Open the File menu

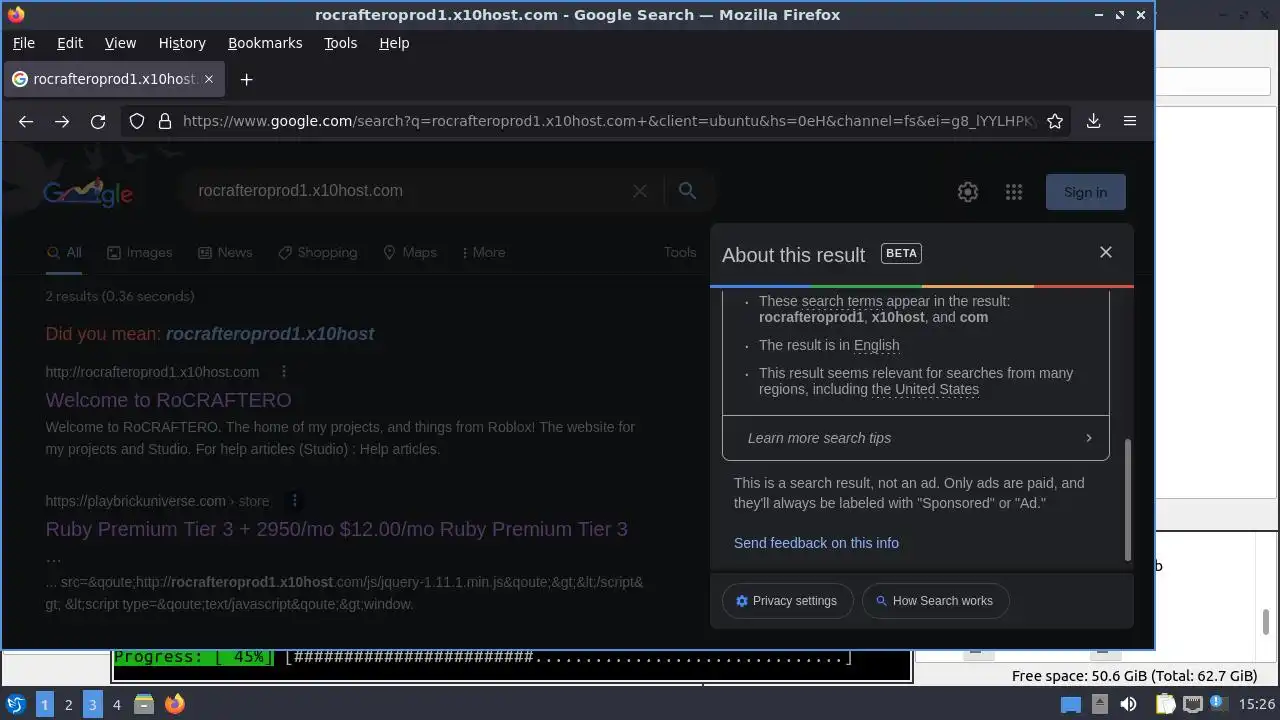23,43
